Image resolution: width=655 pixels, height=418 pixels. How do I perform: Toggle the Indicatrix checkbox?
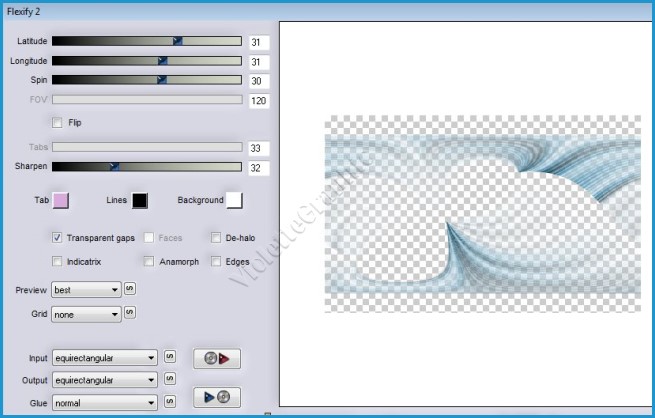(x=58, y=261)
